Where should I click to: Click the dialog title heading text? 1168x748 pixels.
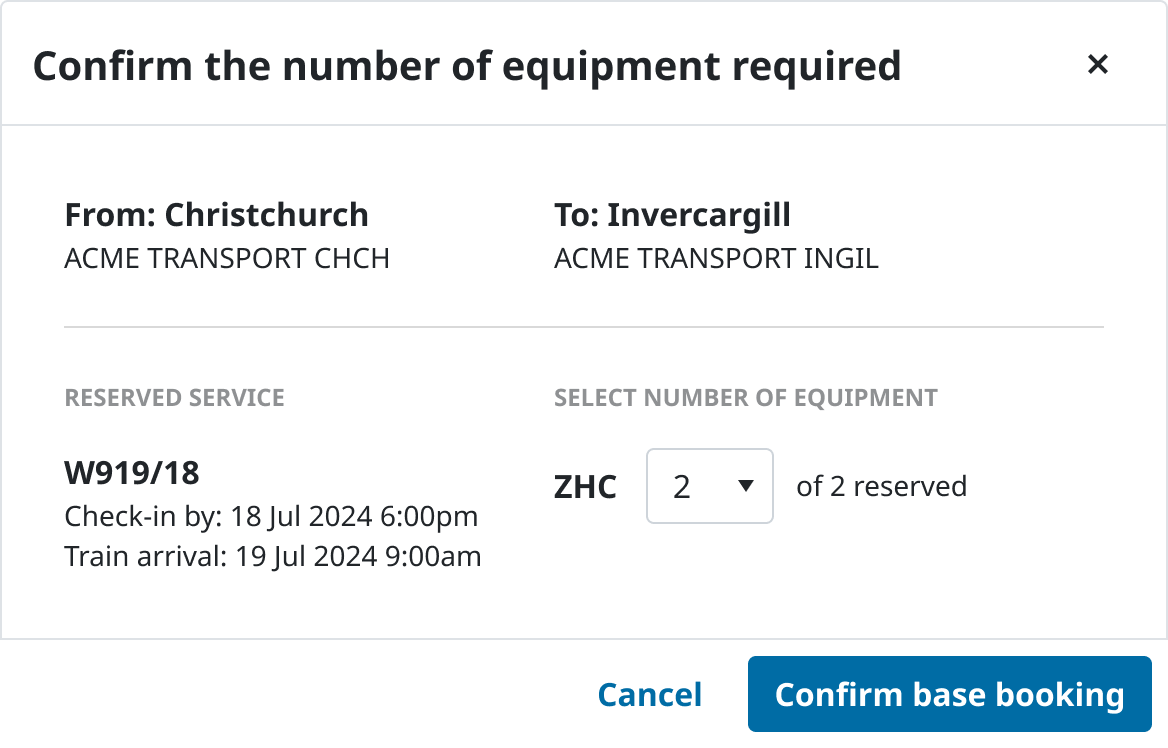467,66
